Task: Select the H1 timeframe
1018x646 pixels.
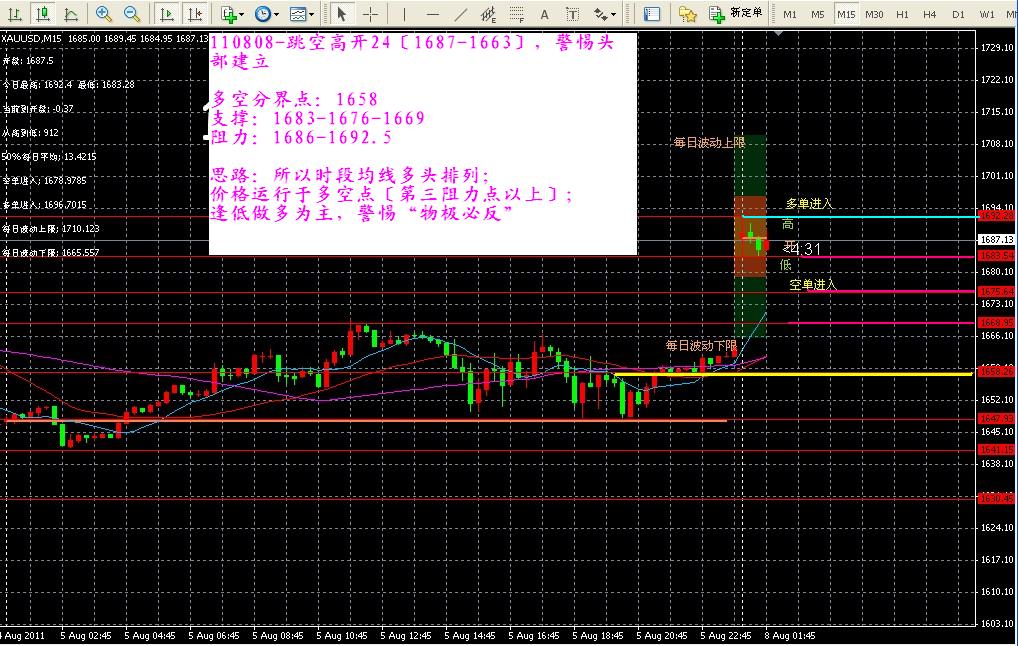Action: 902,14
